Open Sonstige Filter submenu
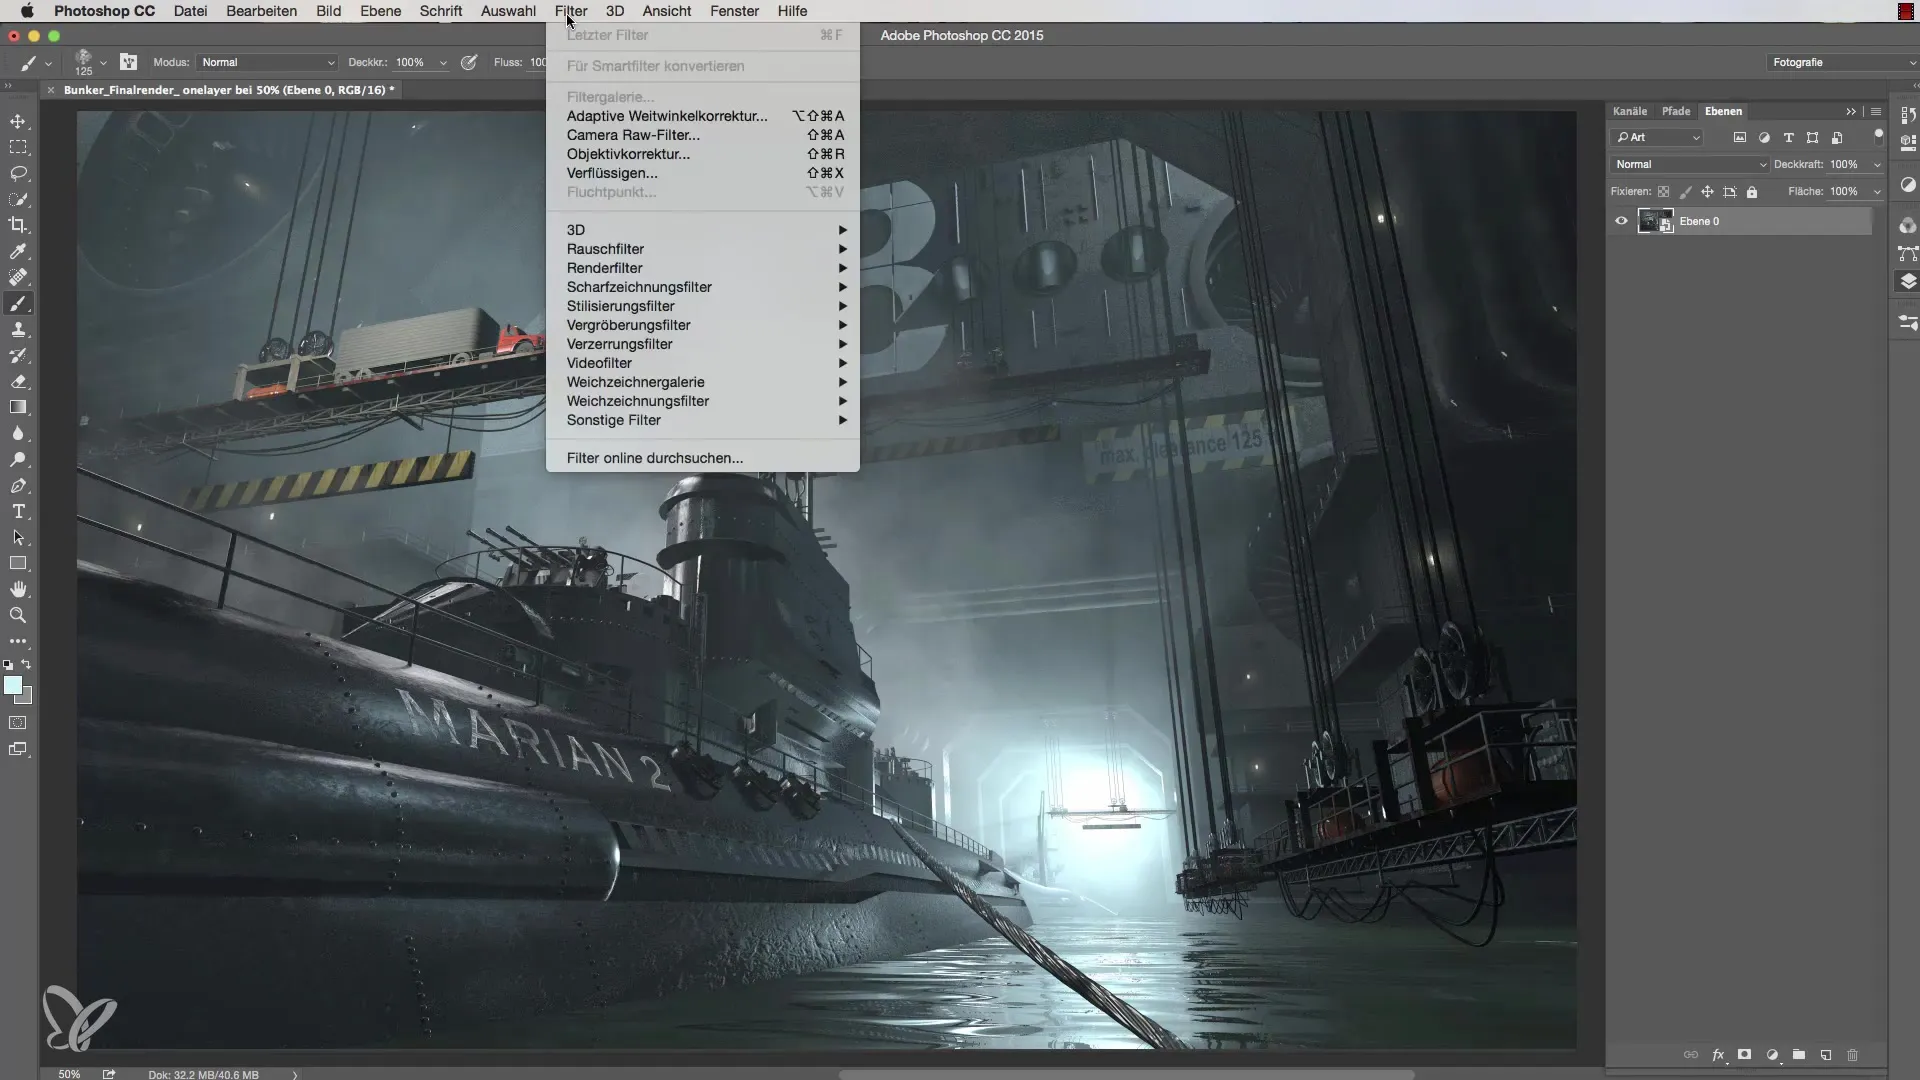The image size is (1920, 1080). (x=703, y=420)
